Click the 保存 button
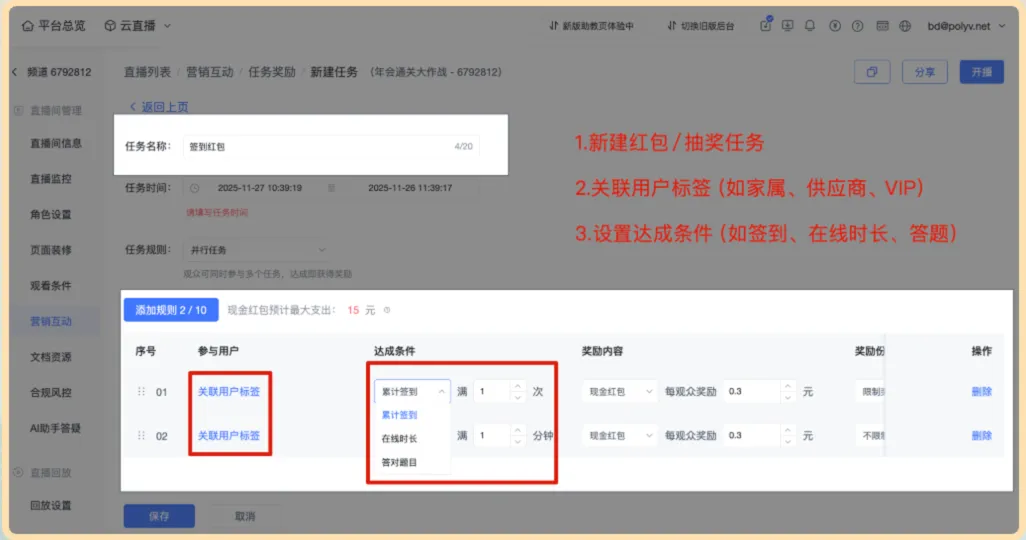1026x540 pixels. click(x=159, y=516)
